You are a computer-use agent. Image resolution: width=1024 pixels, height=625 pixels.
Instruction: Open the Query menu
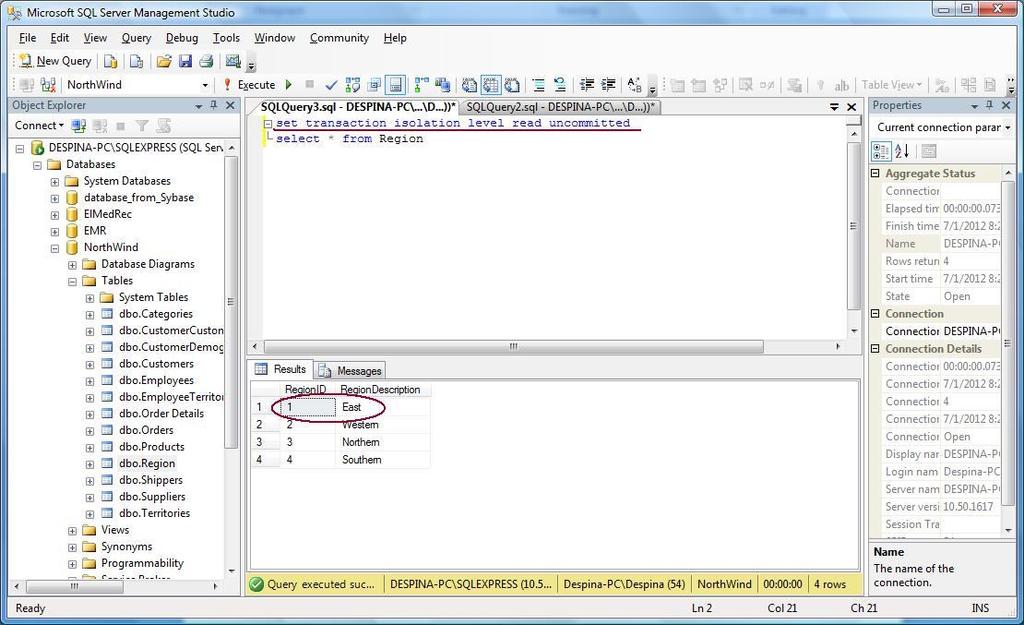[136, 38]
